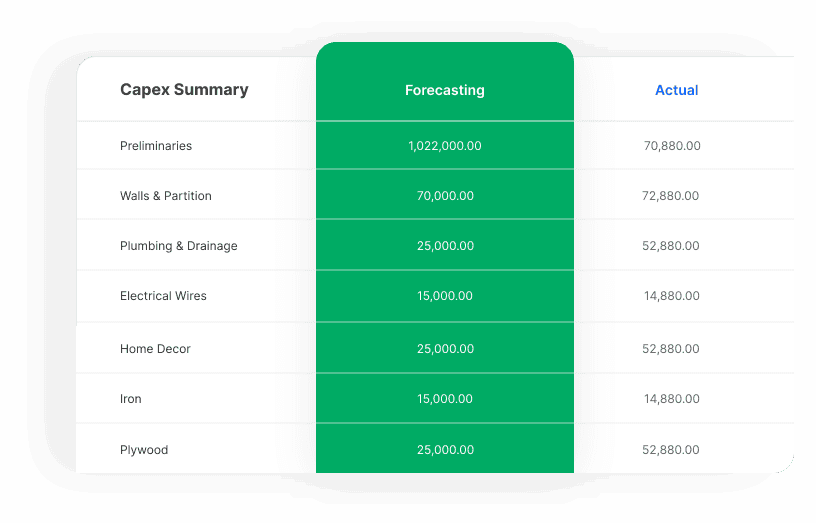
Task: Click the Capex Summary column header
Action: point(184,90)
